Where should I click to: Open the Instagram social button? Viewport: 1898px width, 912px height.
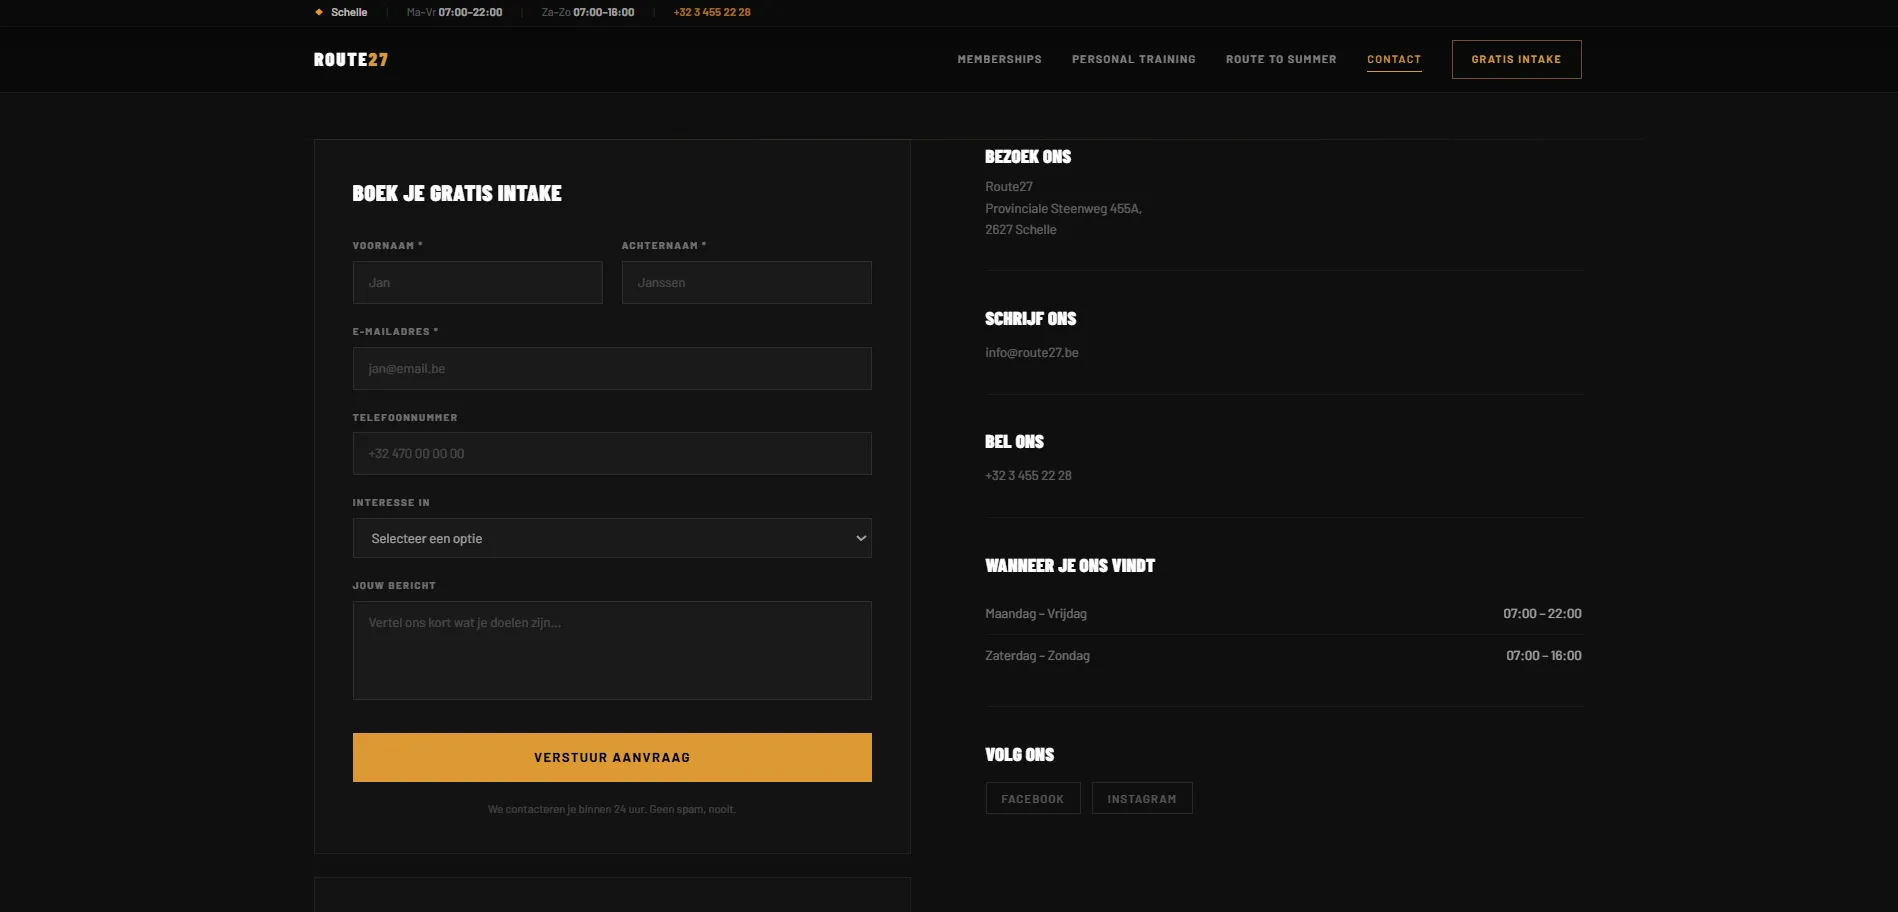(x=1142, y=798)
